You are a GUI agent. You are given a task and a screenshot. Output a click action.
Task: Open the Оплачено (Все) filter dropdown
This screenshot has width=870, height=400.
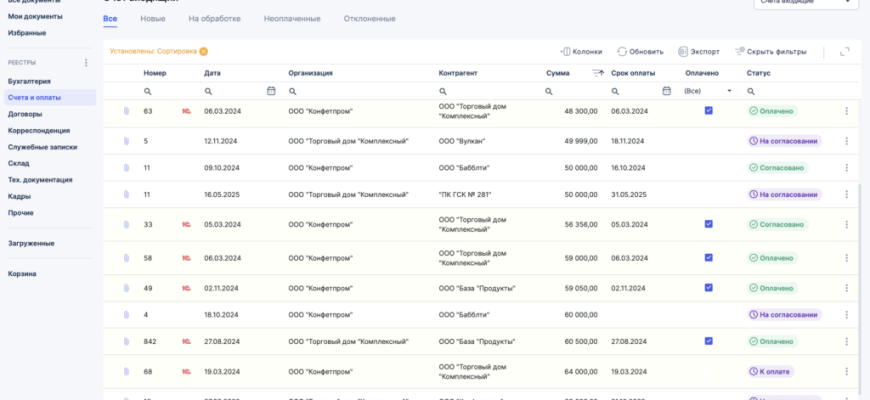[x=708, y=91]
